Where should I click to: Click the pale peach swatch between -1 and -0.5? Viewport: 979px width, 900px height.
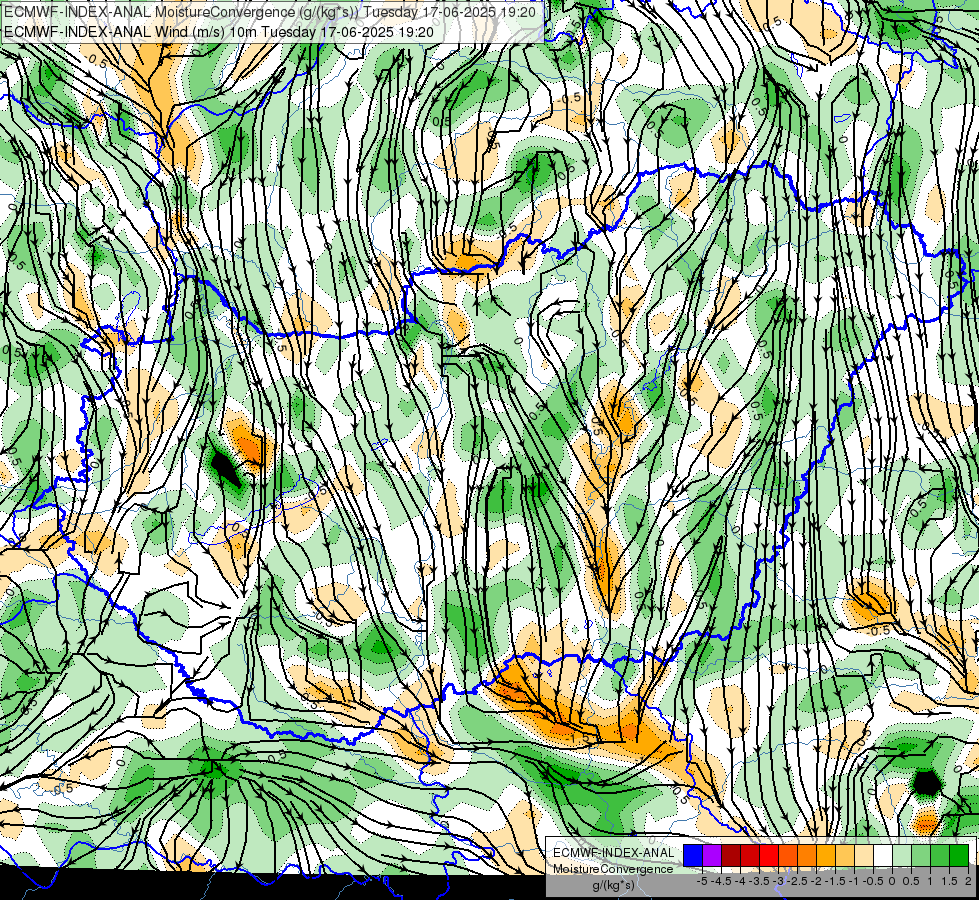click(x=864, y=856)
